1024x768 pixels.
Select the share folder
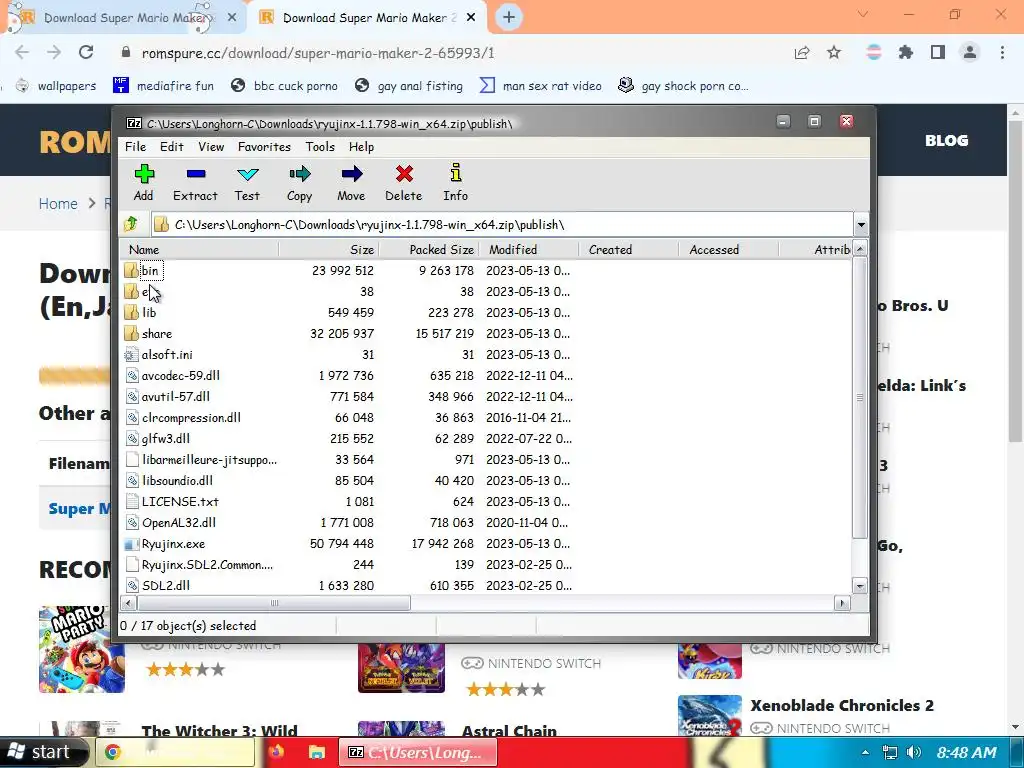[157, 333]
